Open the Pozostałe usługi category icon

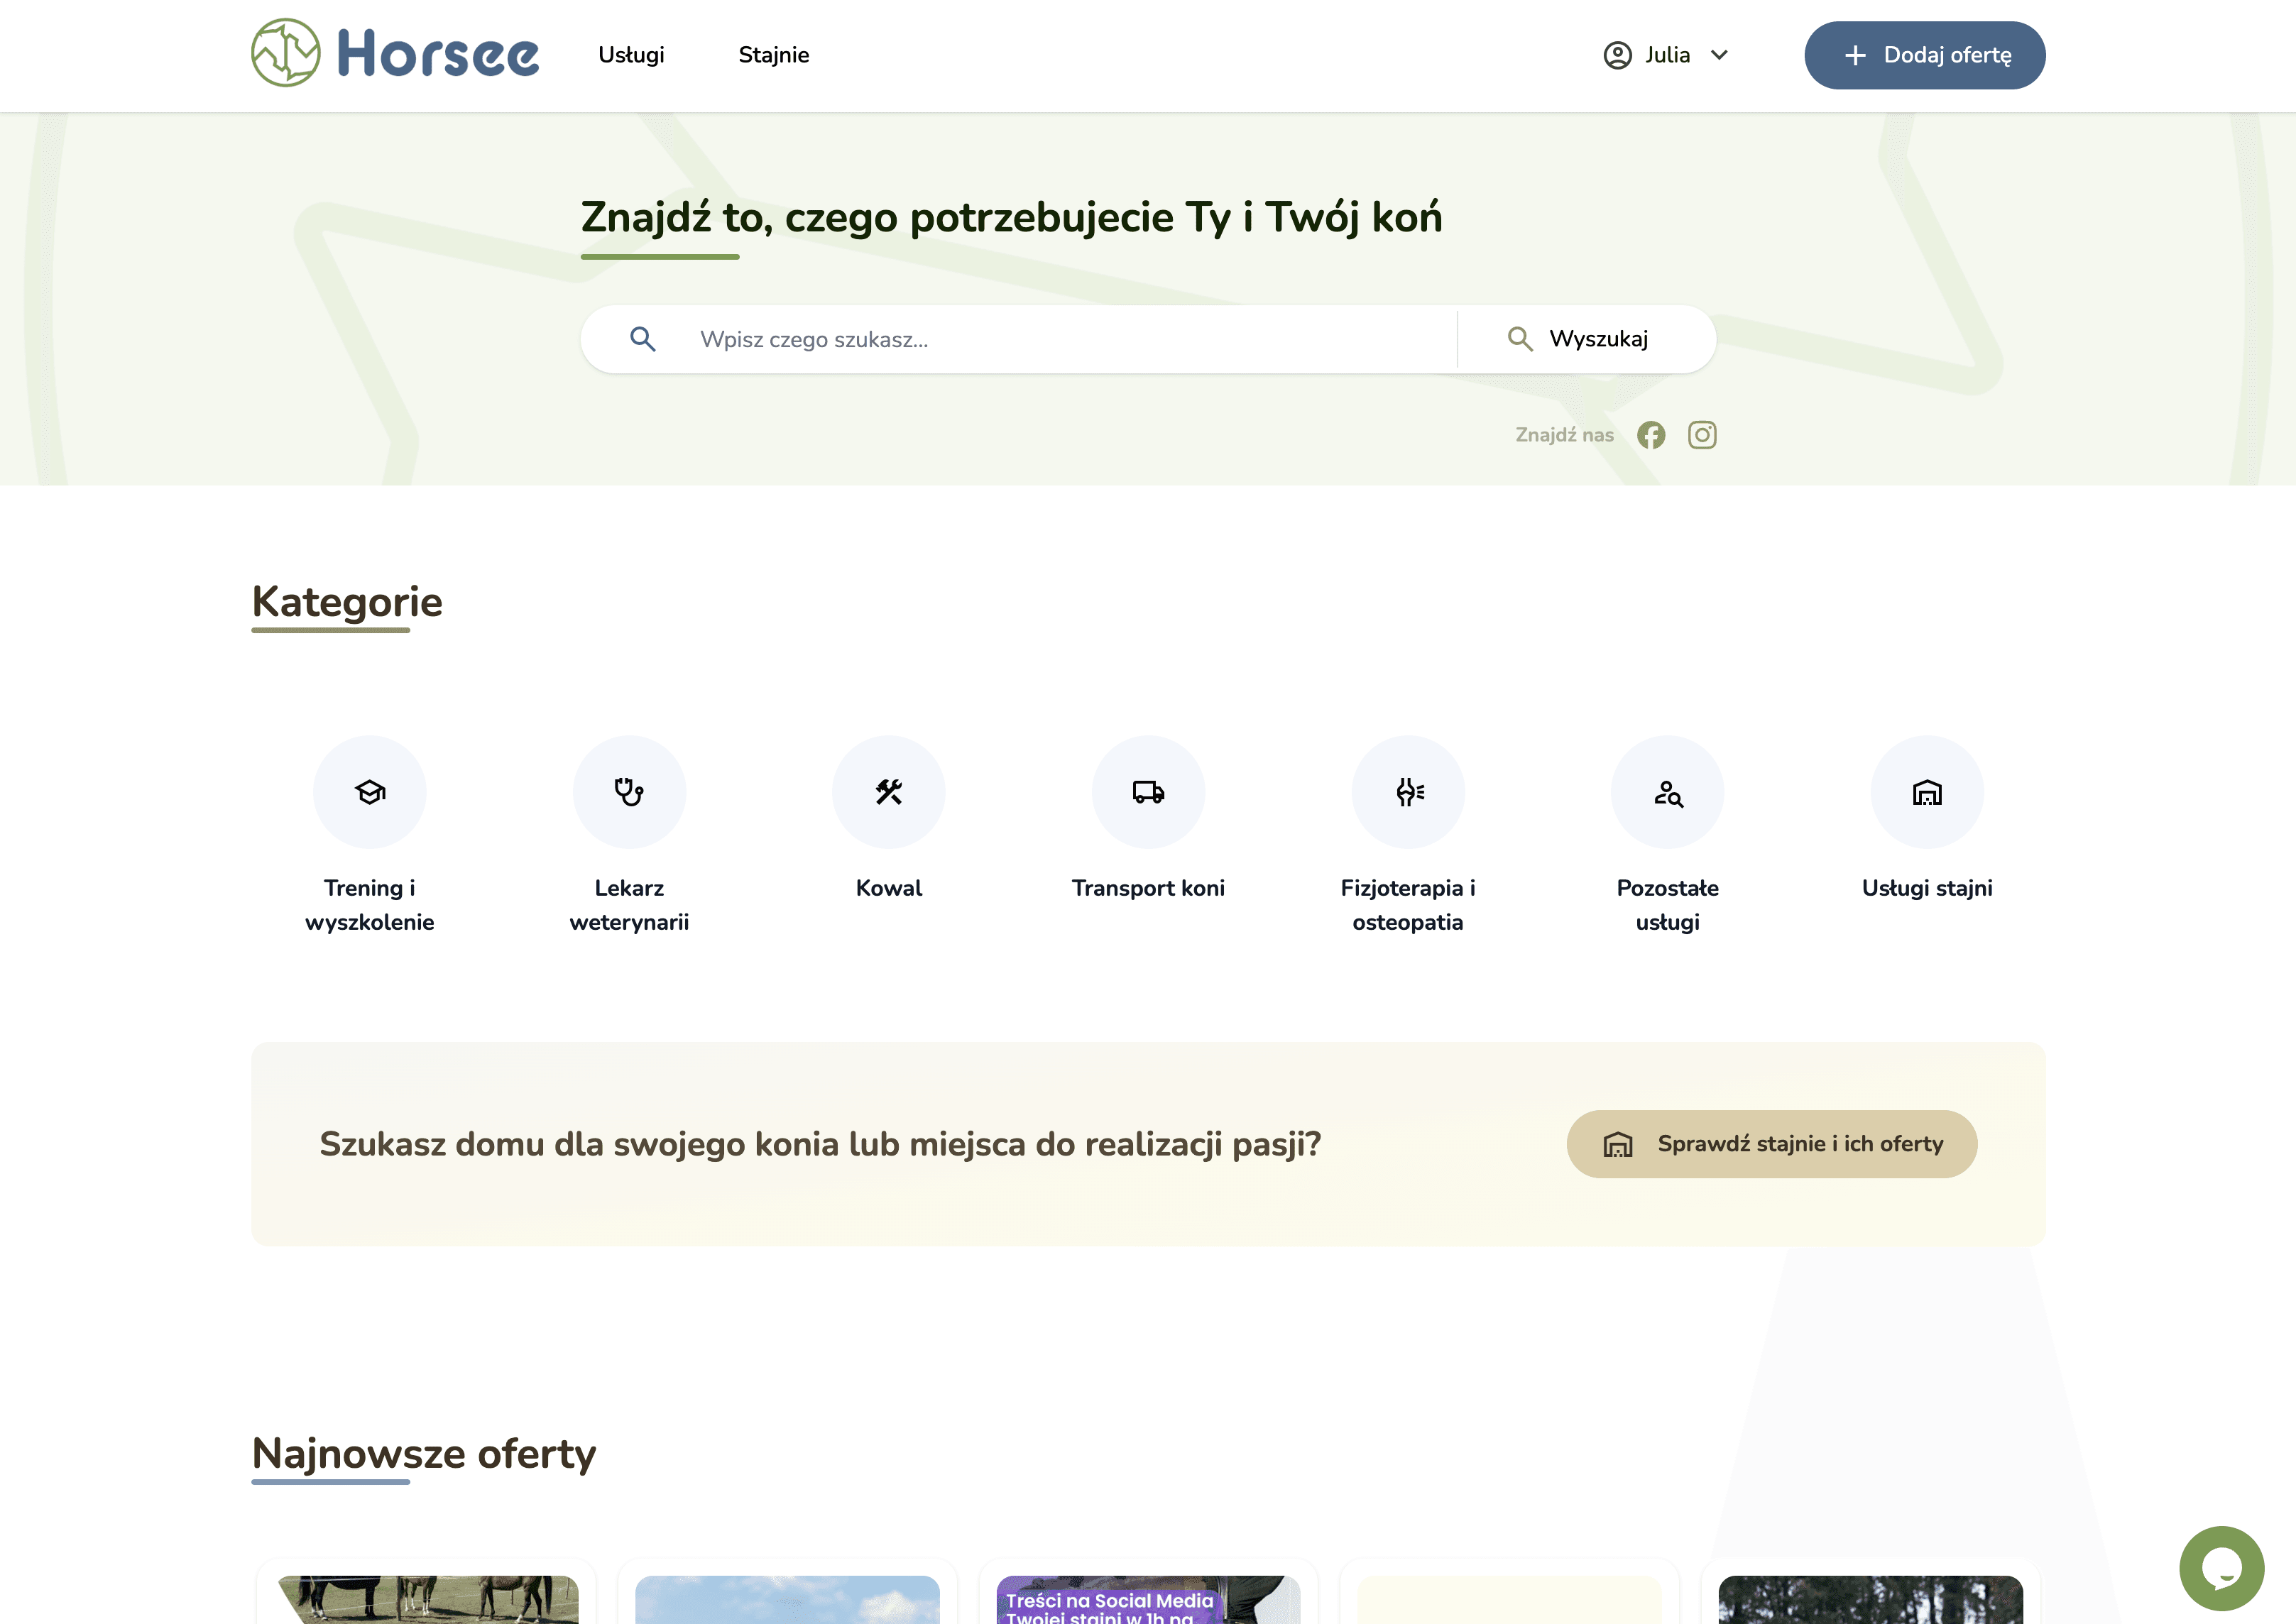pos(1667,792)
